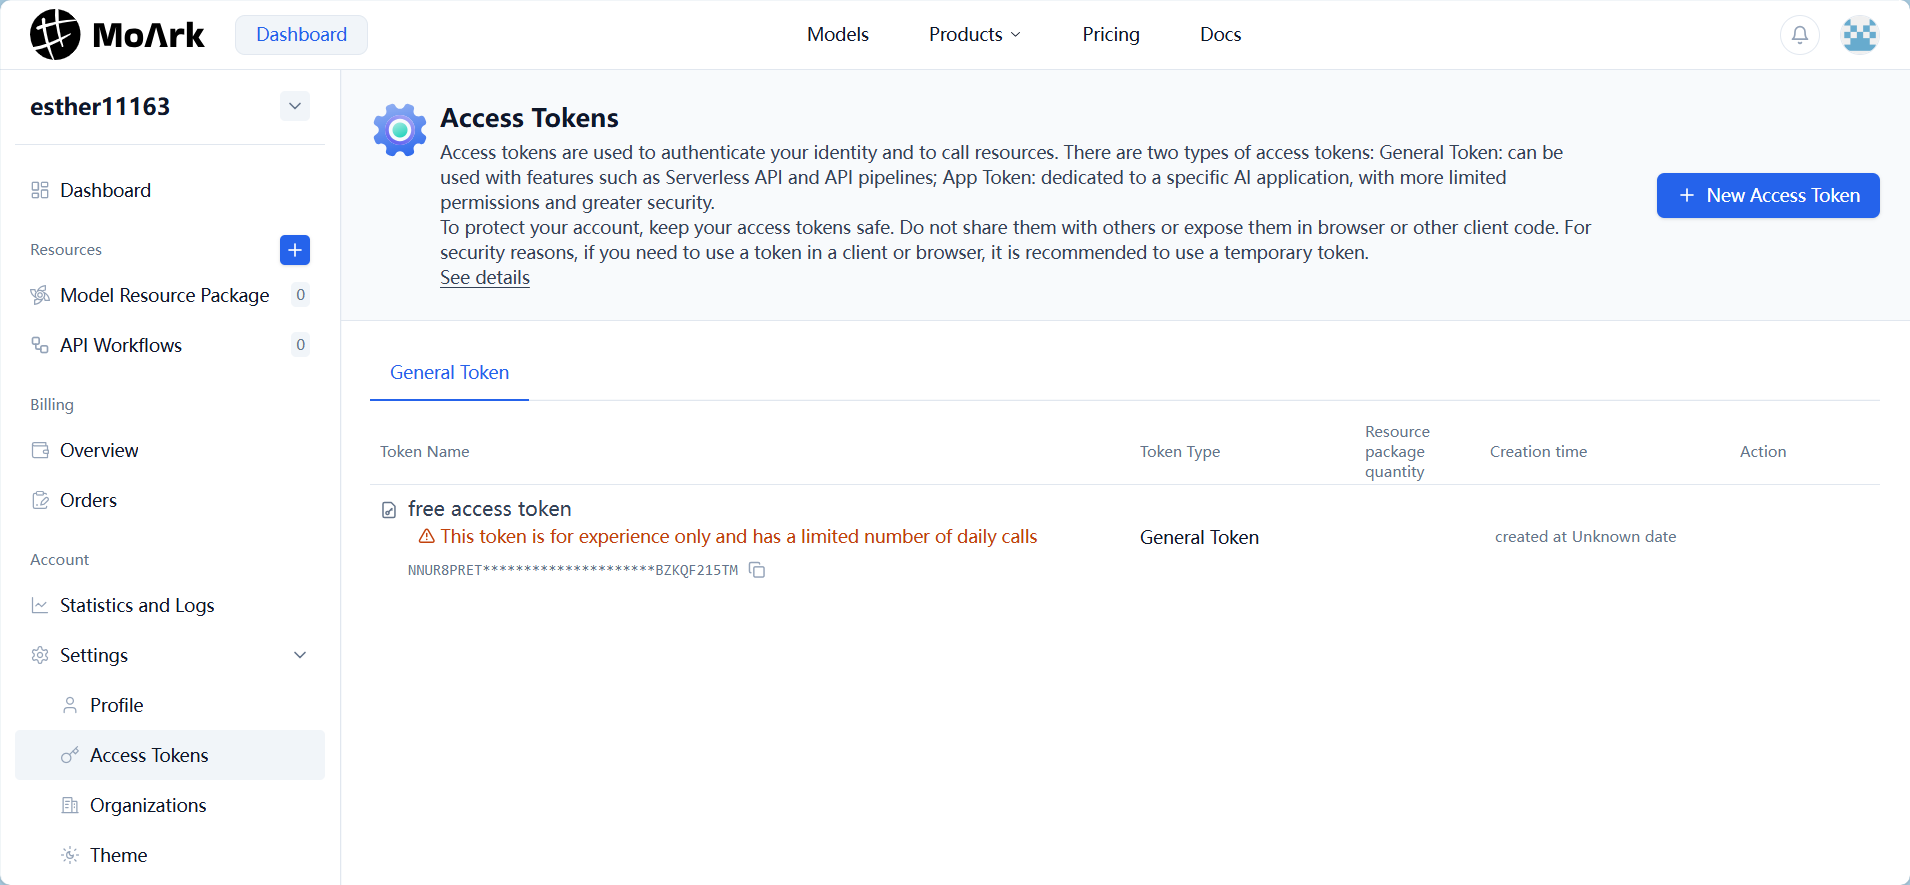The image size is (1910, 885).
Task: Go to Statistics and Logs
Action: pos(137,605)
